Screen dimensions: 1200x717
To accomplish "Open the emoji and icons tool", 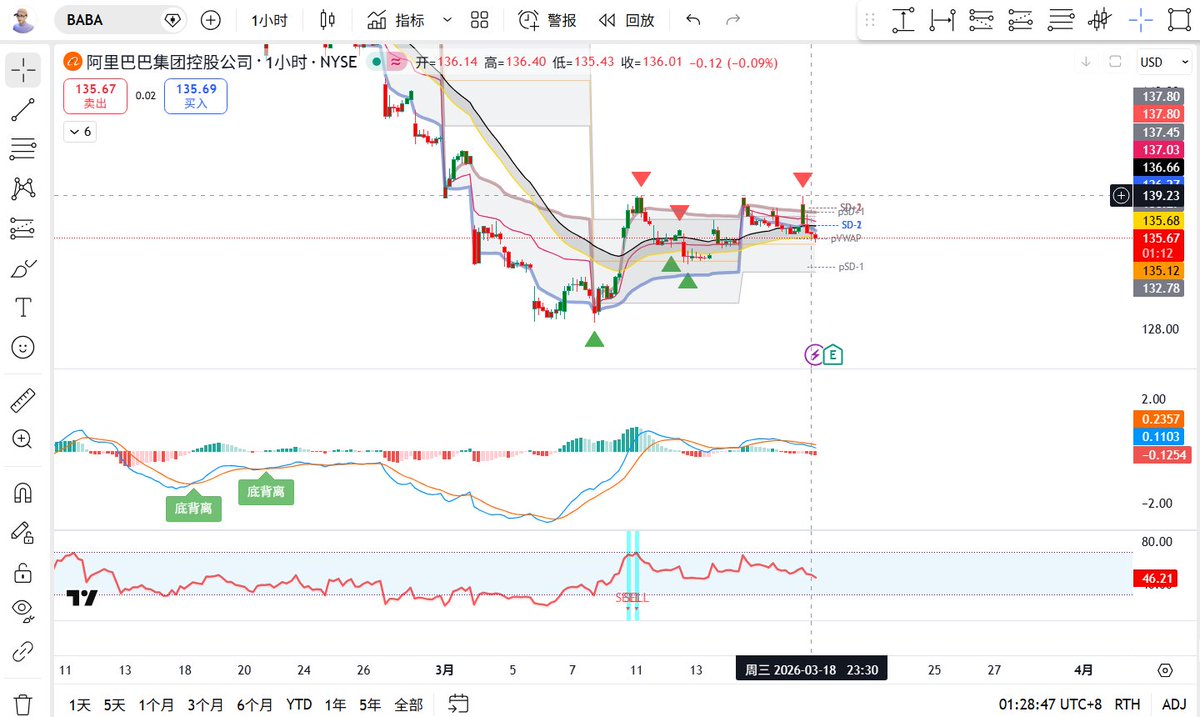I will point(23,347).
